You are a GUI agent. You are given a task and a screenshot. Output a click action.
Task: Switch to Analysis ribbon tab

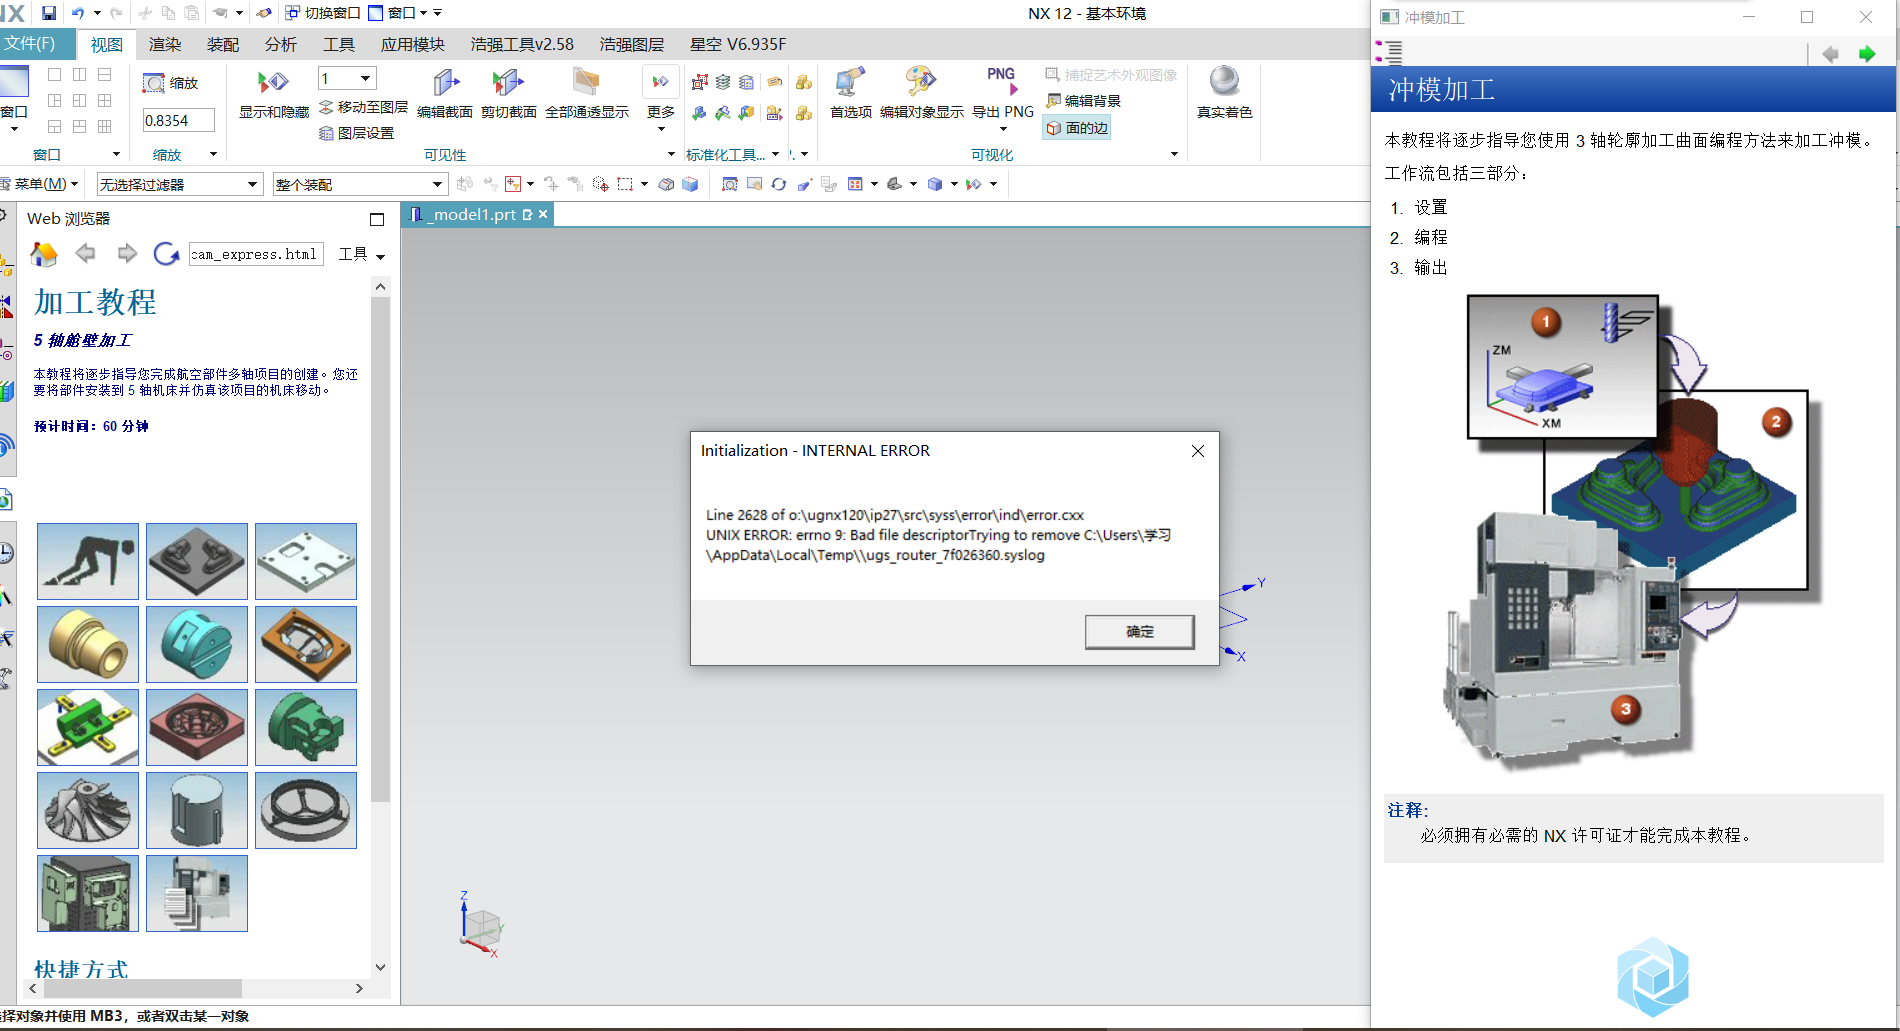point(281,45)
